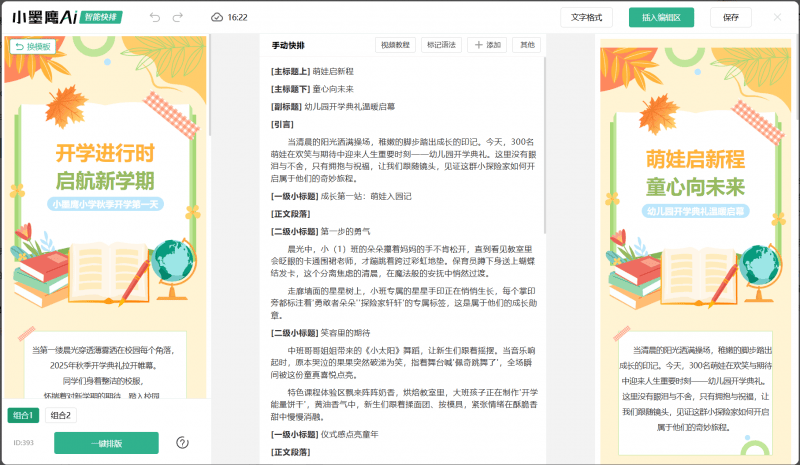Screen dimensions: 800x465
Task: Open the 其他 options menu
Action: tap(526, 45)
